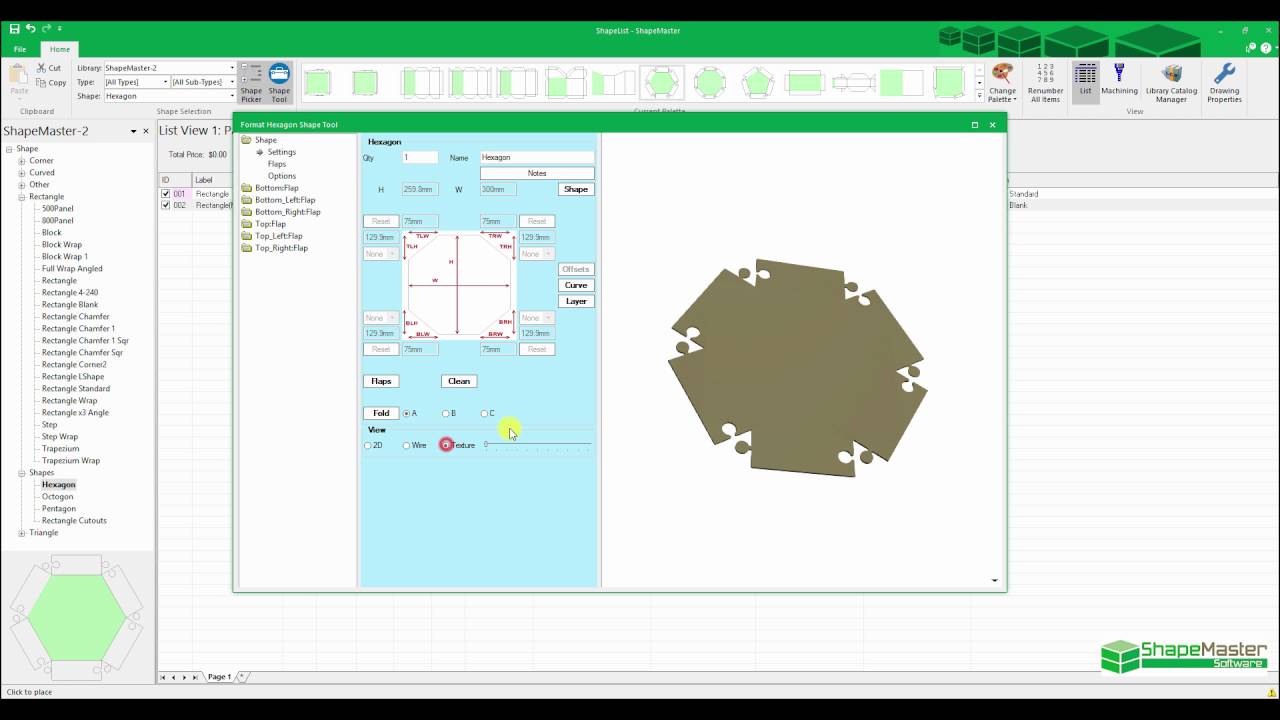Toggle checkbox for list row 002
The height and width of the screenshot is (720, 1280).
coord(166,205)
